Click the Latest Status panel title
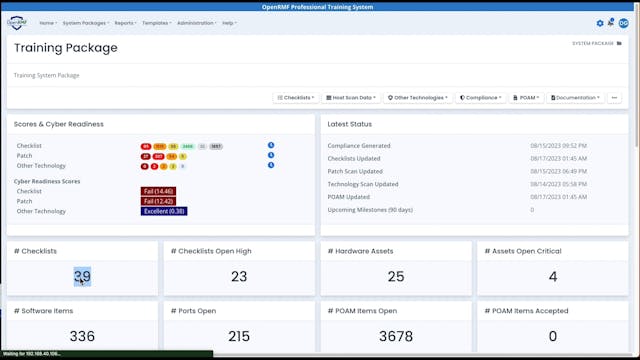This screenshot has height=360, width=640. click(349, 124)
